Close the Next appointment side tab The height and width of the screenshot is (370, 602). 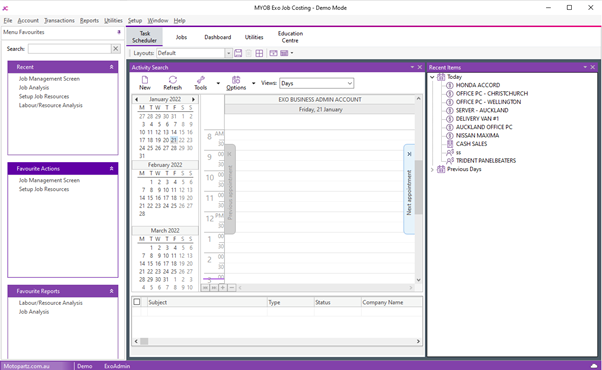(x=409, y=154)
